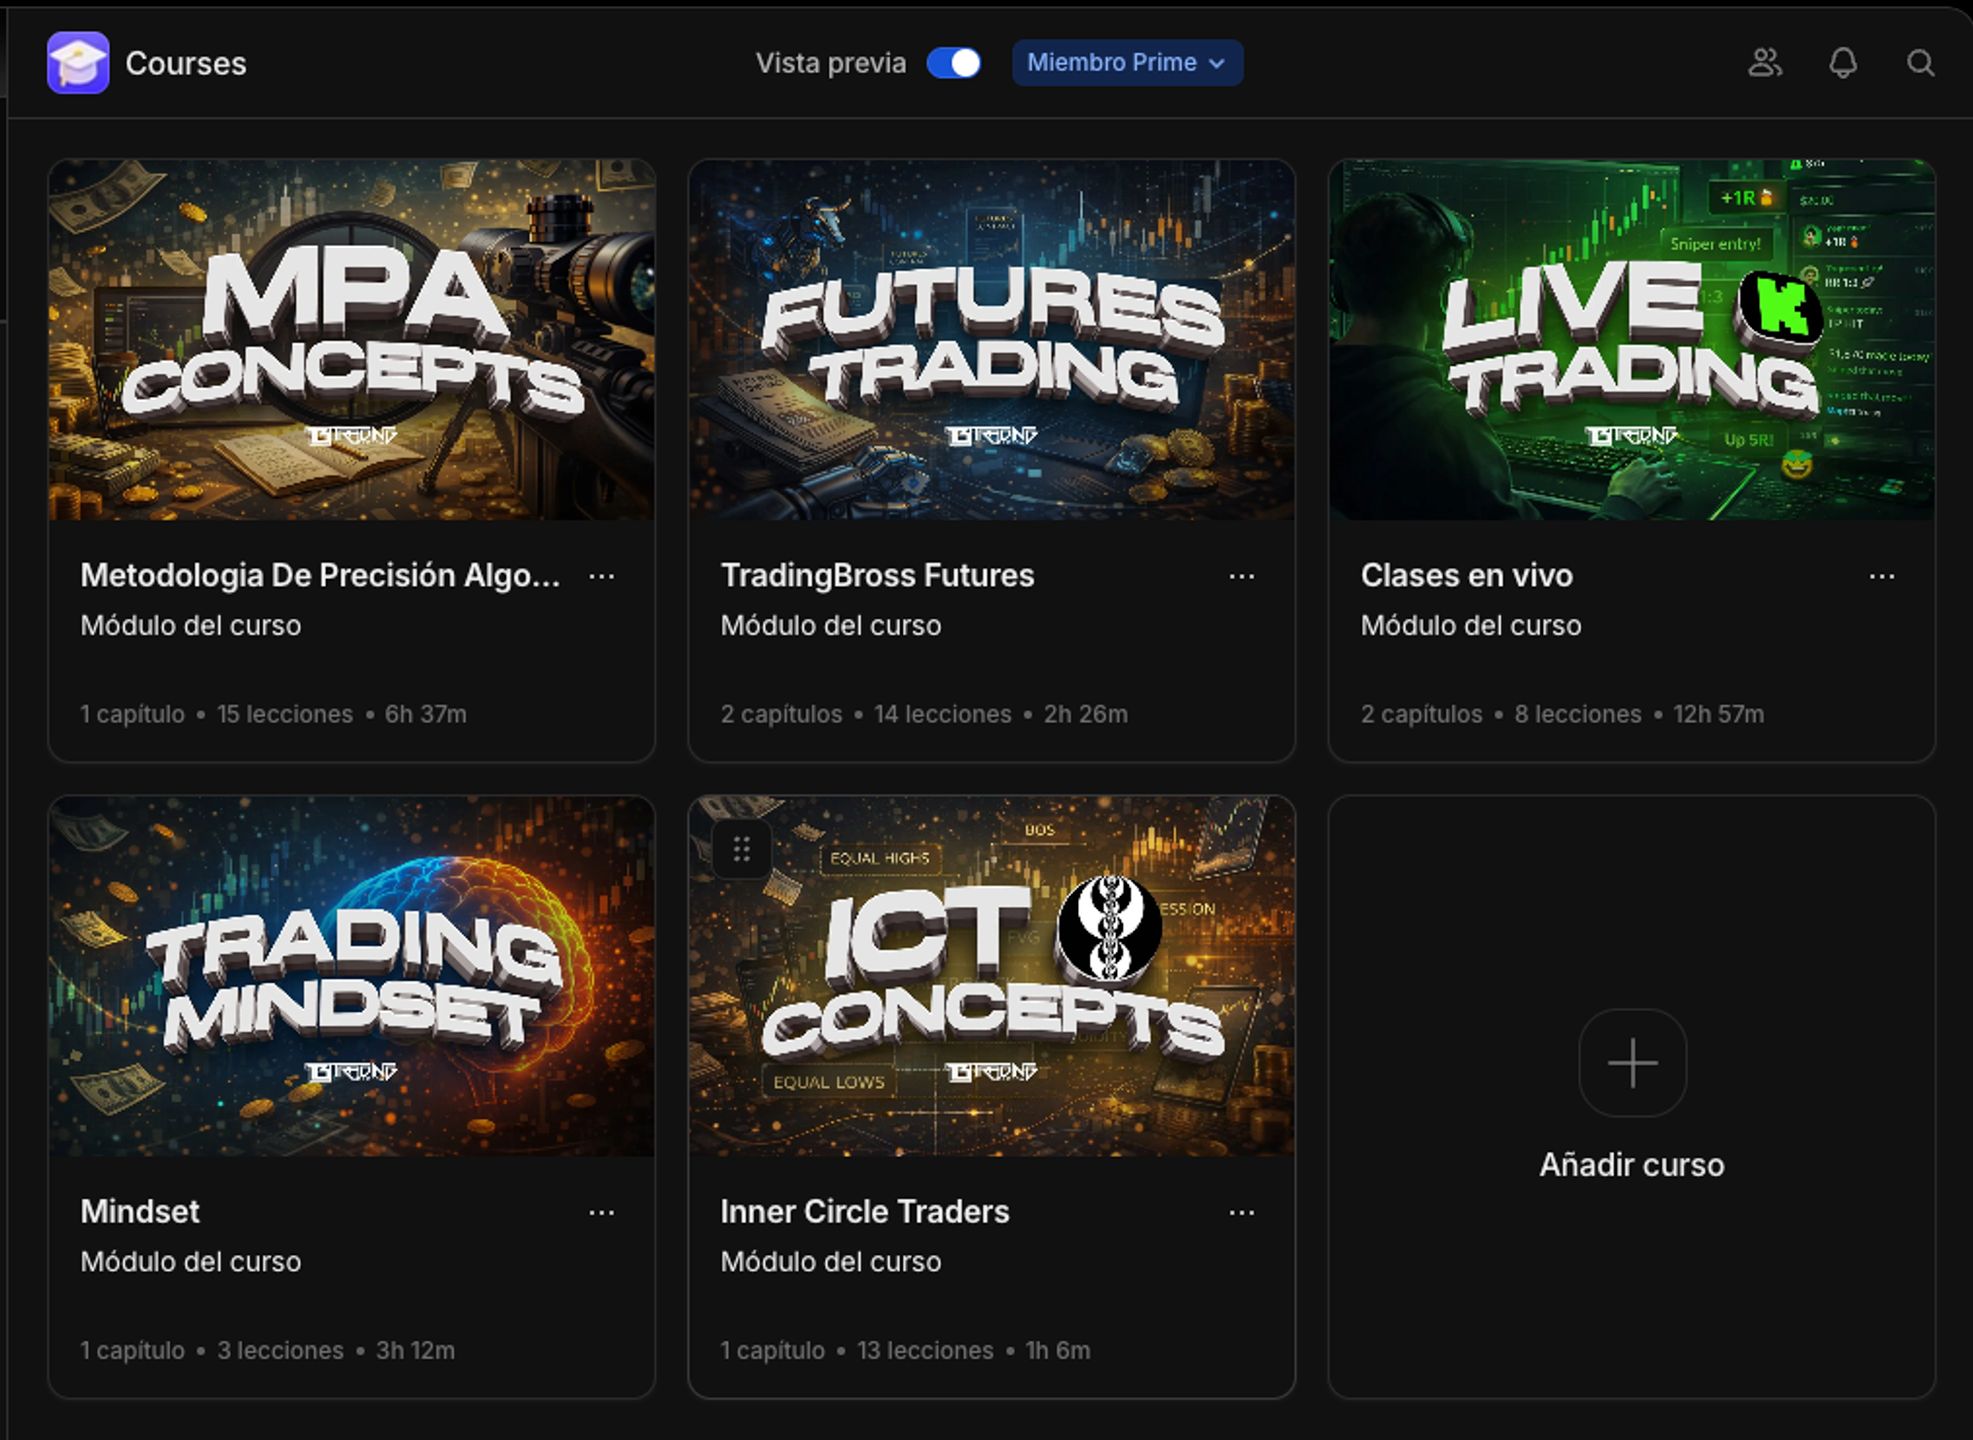This screenshot has height=1440, width=1973.
Task: Click "Módulo del curso" under Mindset
Action: (x=191, y=1261)
